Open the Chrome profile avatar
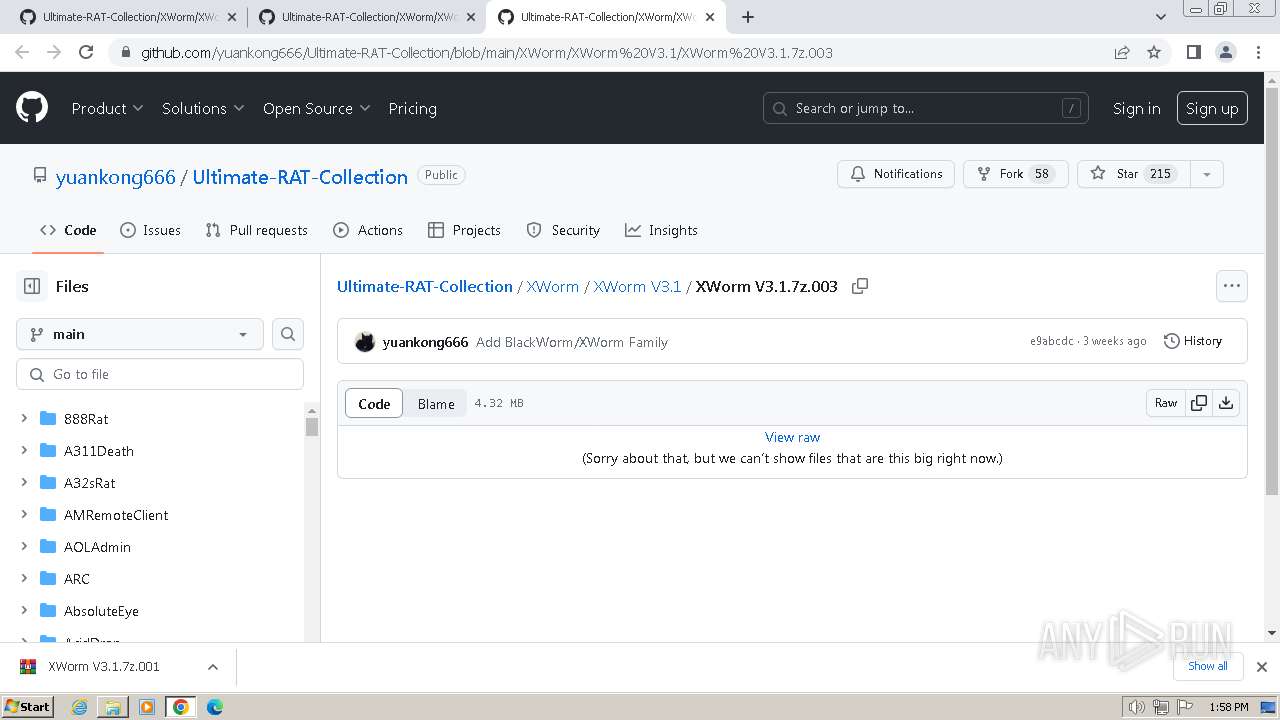This screenshot has height=720, width=1280. point(1225,52)
